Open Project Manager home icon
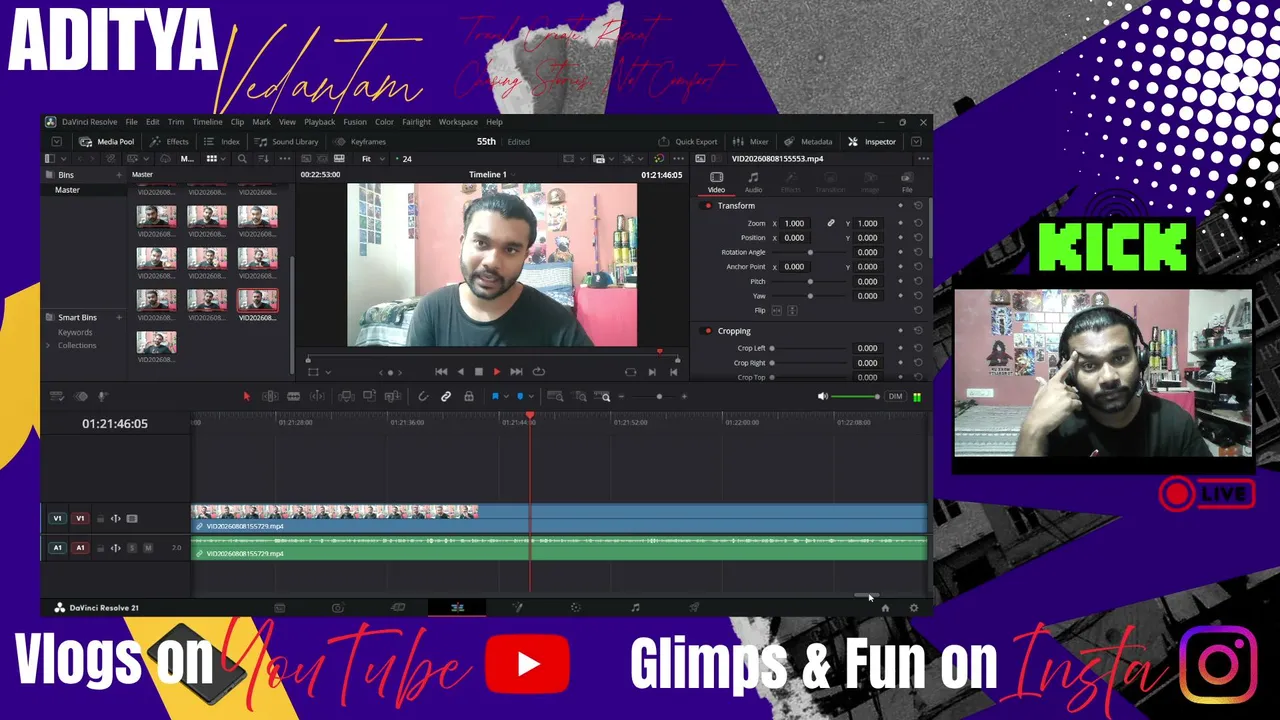This screenshot has height=720, width=1280. pos(885,608)
